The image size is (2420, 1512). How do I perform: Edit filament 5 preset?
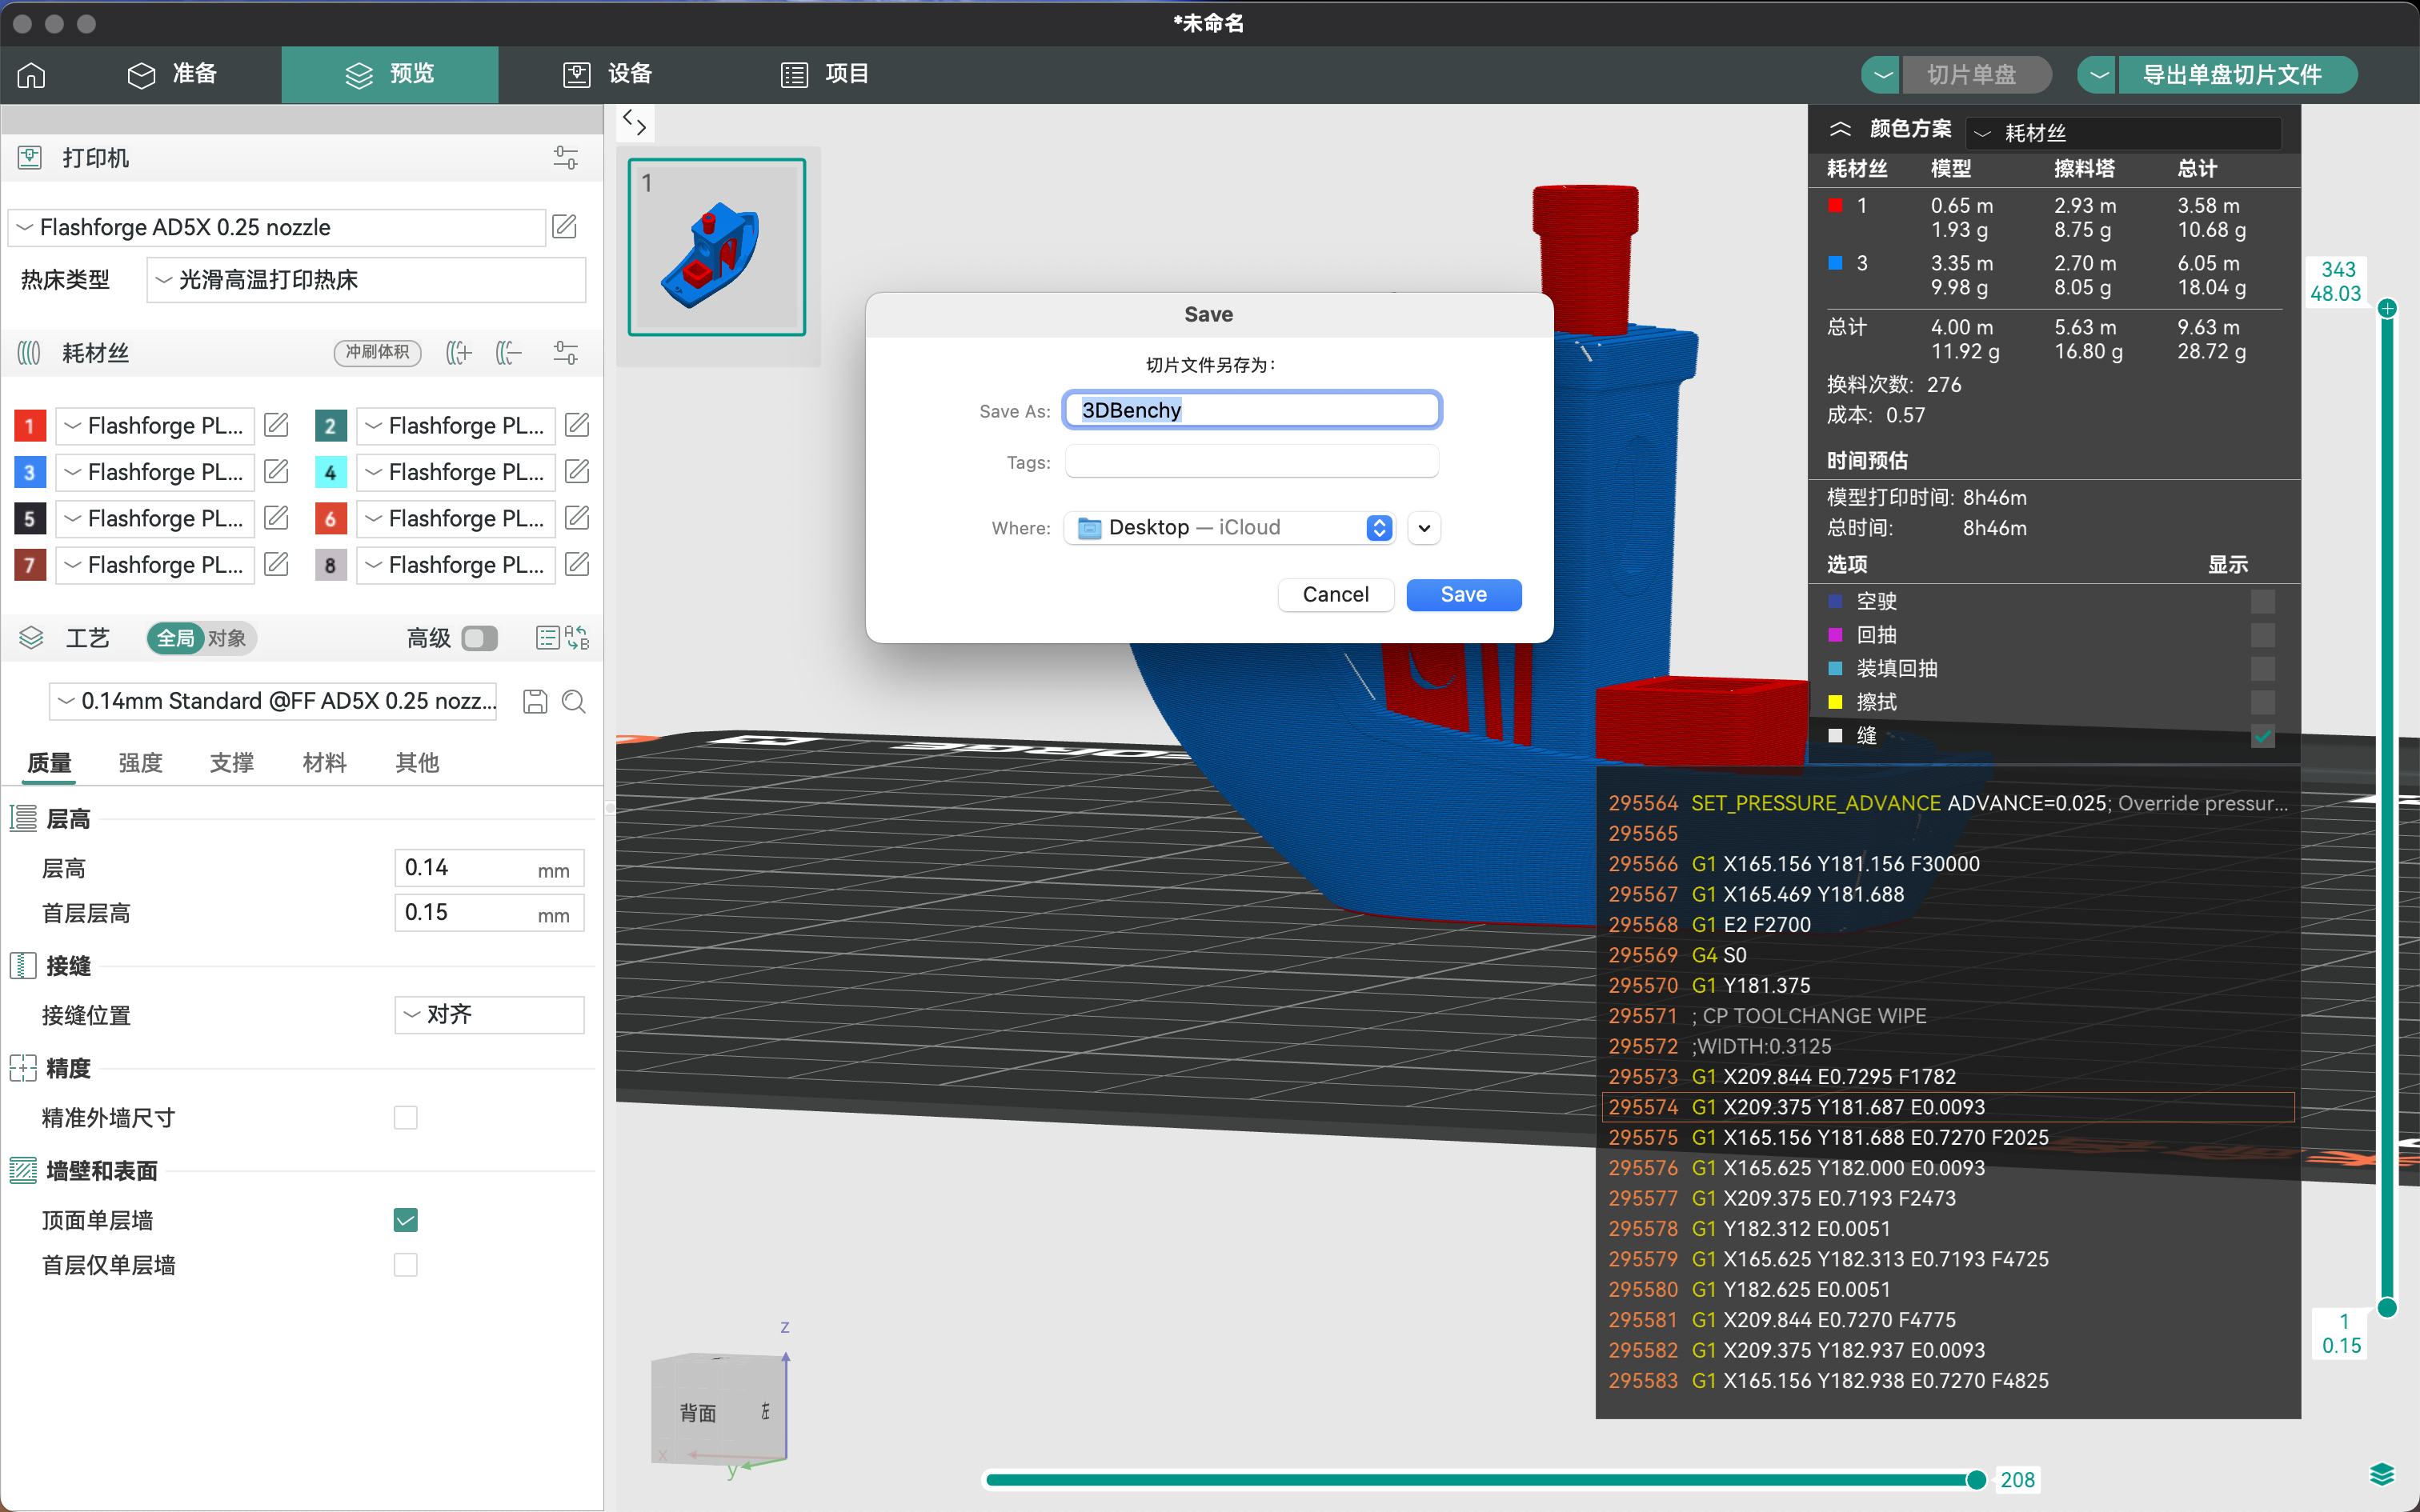(x=276, y=518)
